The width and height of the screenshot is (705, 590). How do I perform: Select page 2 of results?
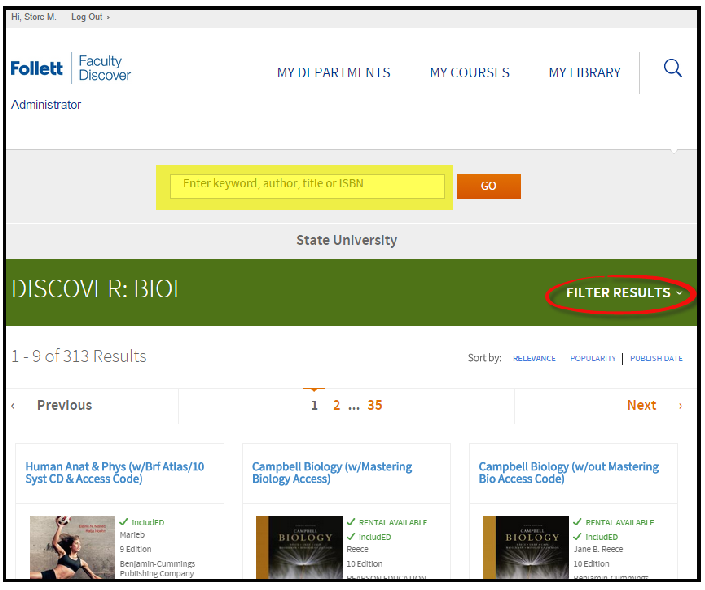tap(336, 405)
